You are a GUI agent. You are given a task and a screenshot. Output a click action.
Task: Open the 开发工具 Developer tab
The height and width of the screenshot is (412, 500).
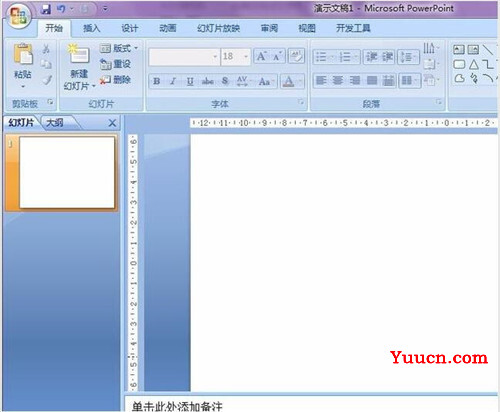(x=353, y=28)
